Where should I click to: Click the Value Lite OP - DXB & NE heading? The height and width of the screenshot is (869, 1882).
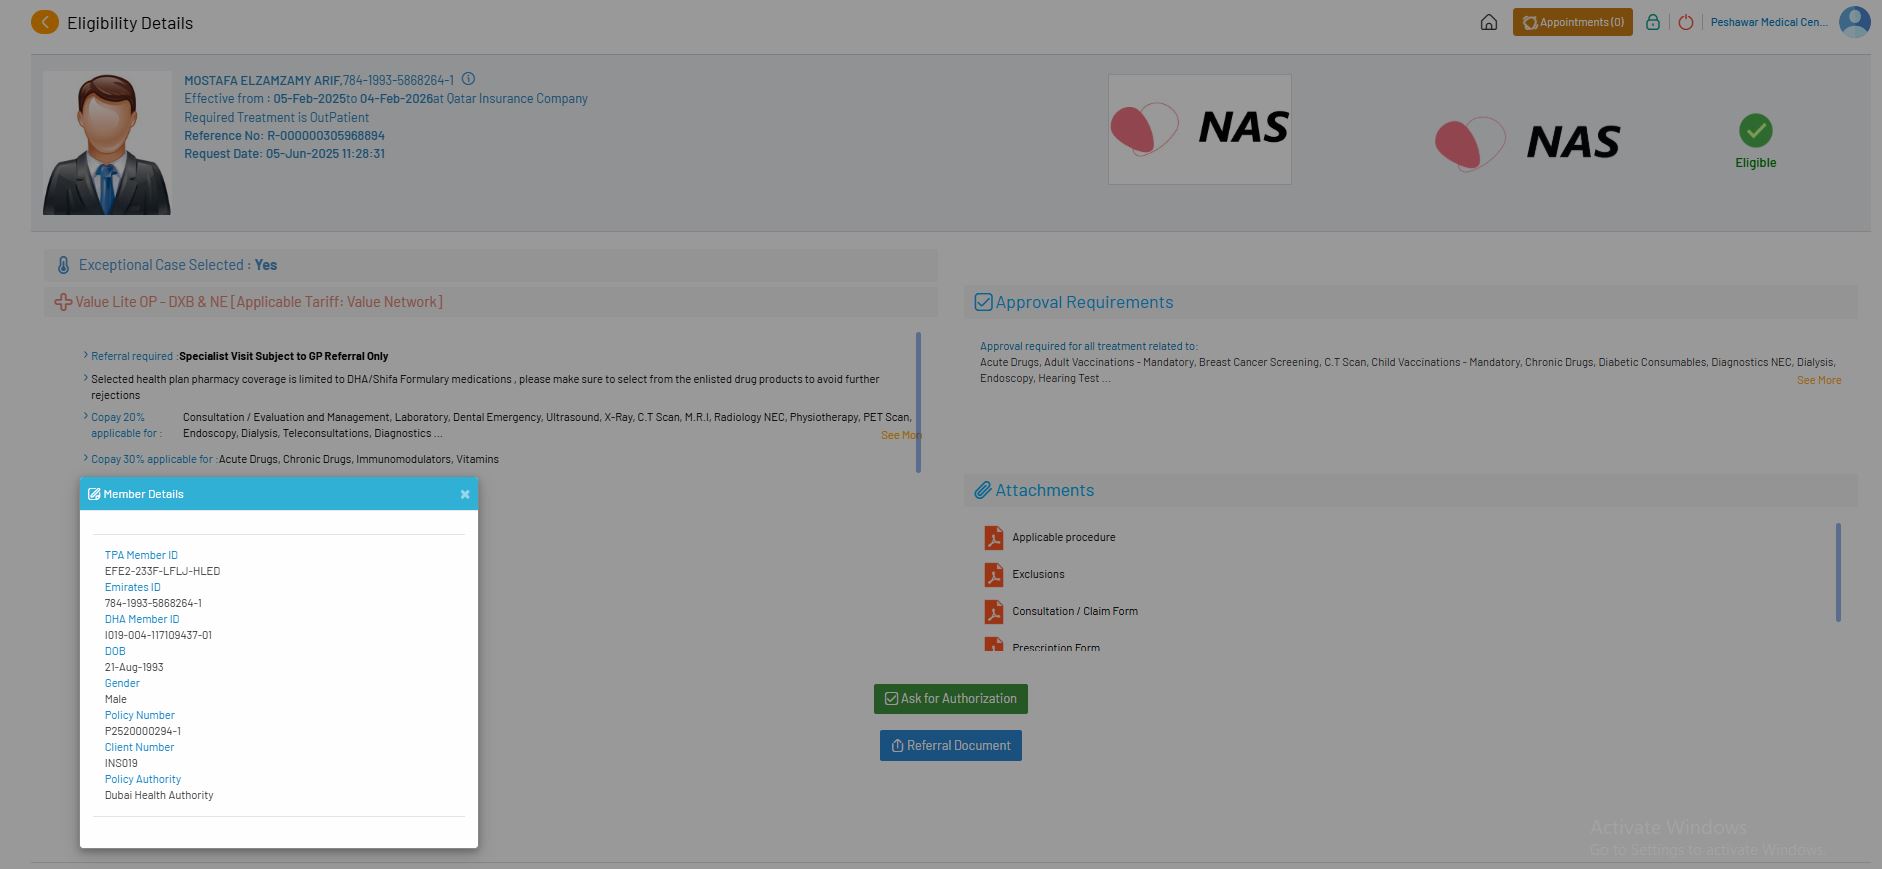click(259, 302)
